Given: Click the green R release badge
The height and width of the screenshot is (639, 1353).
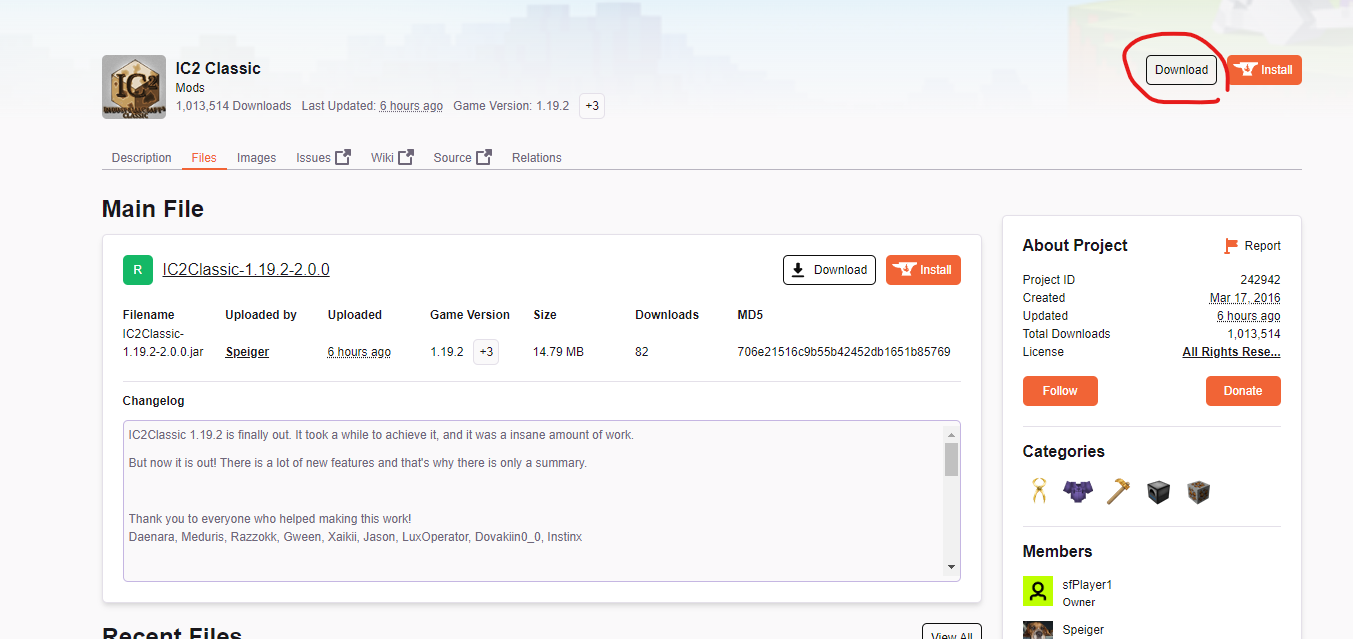Looking at the screenshot, I should pos(138,270).
